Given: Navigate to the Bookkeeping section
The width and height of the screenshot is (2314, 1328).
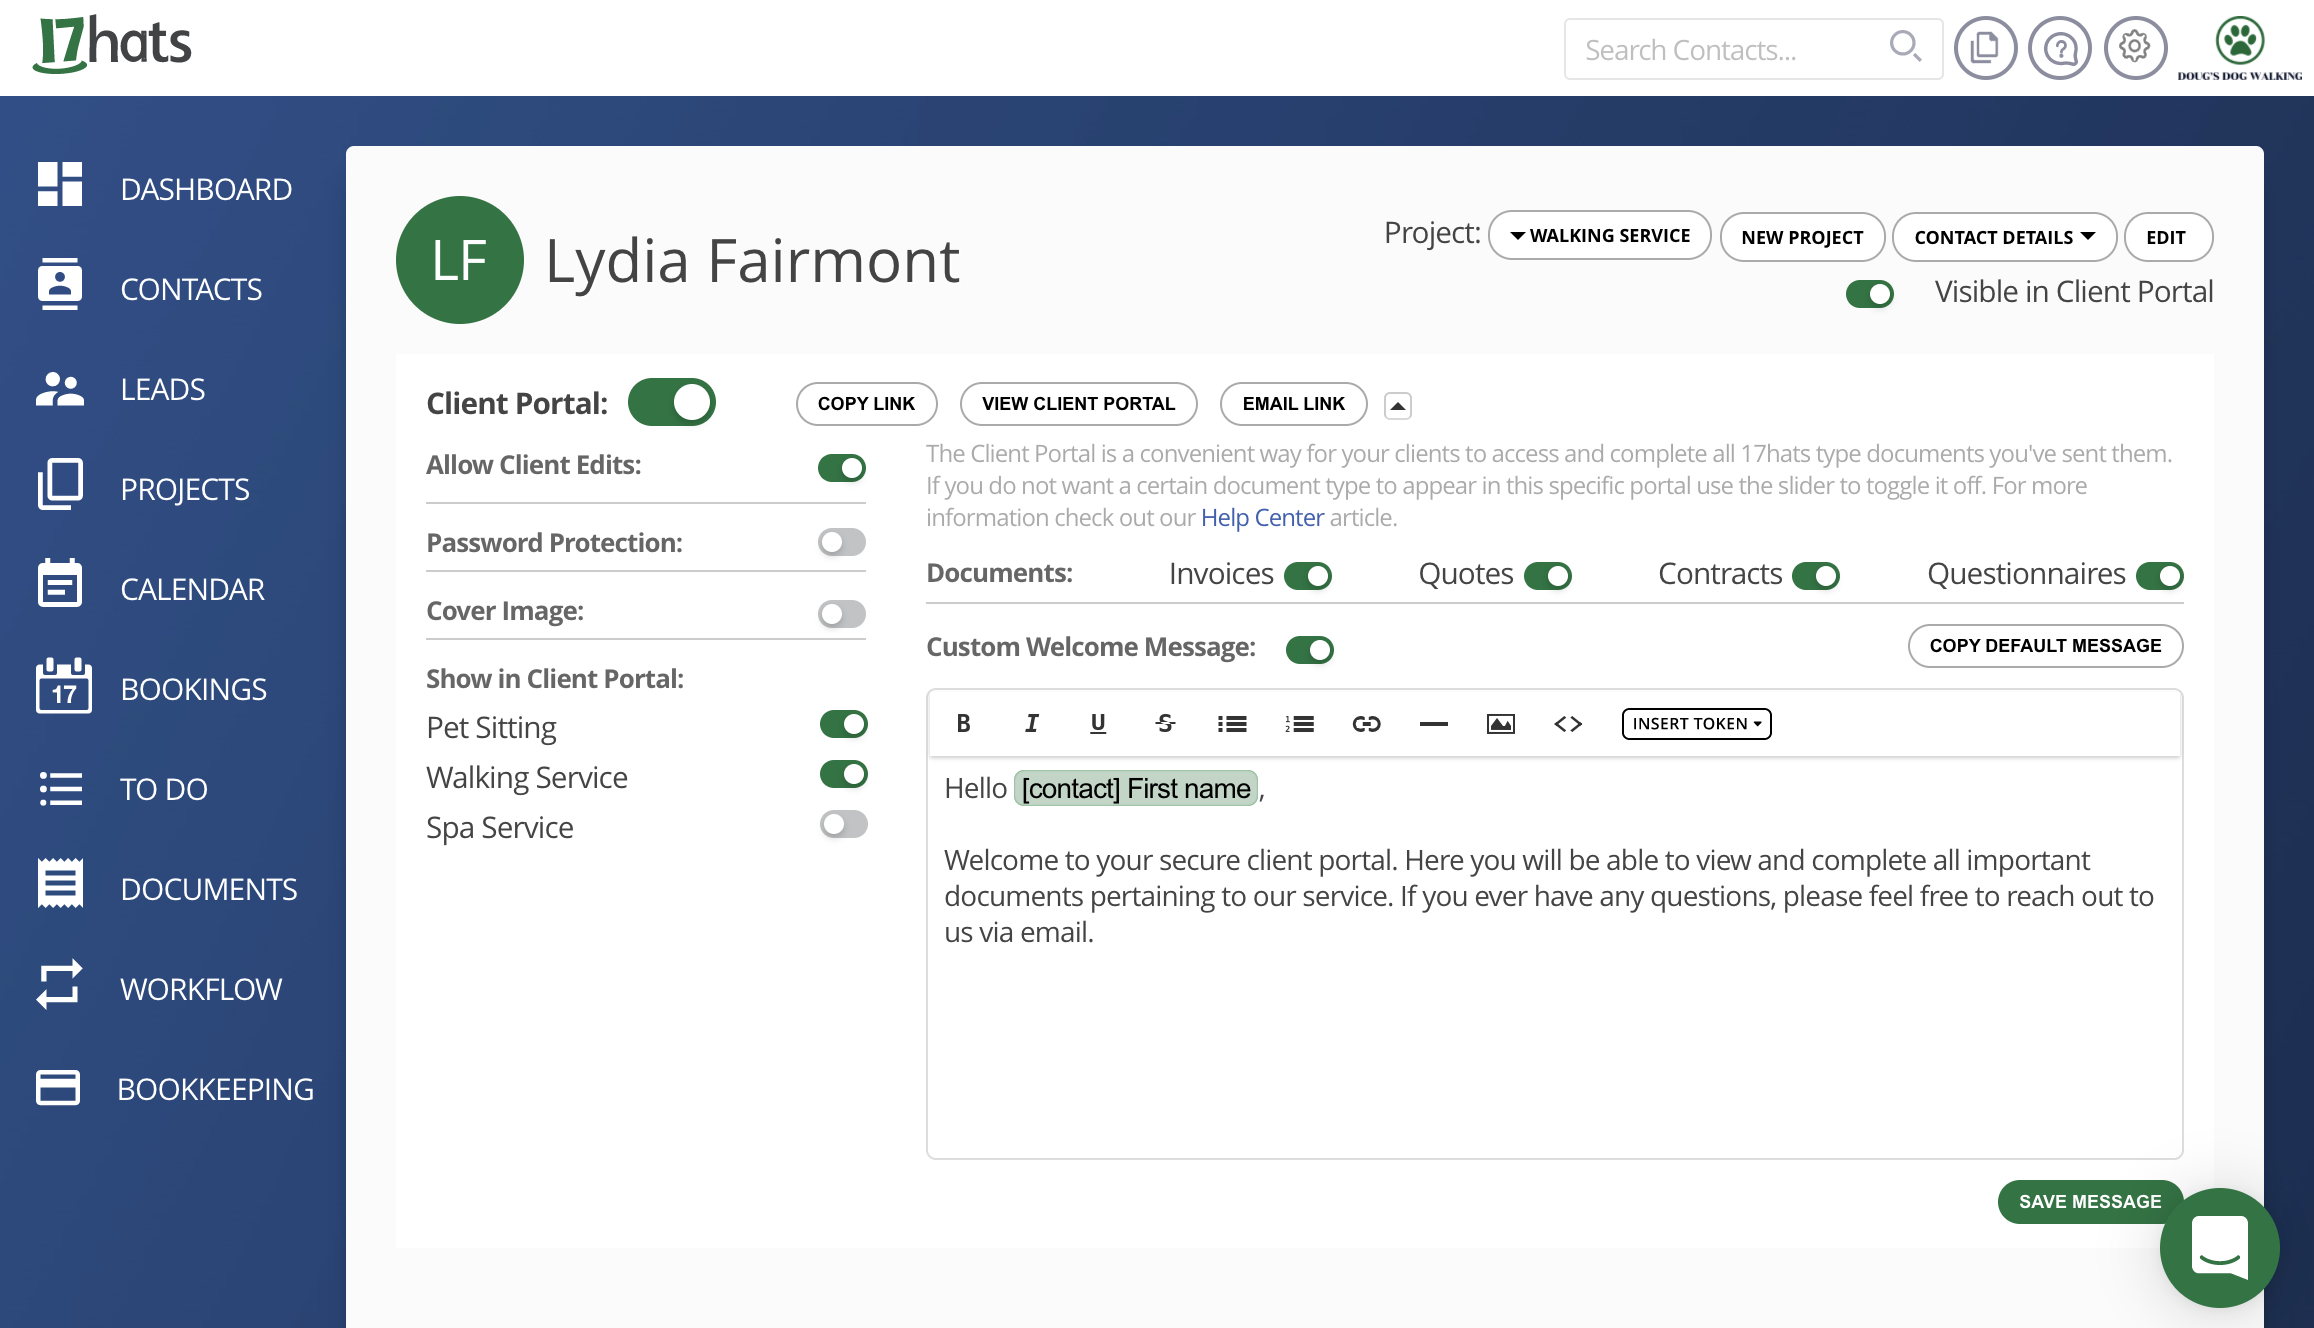Looking at the screenshot, I should coord(216,1089).
